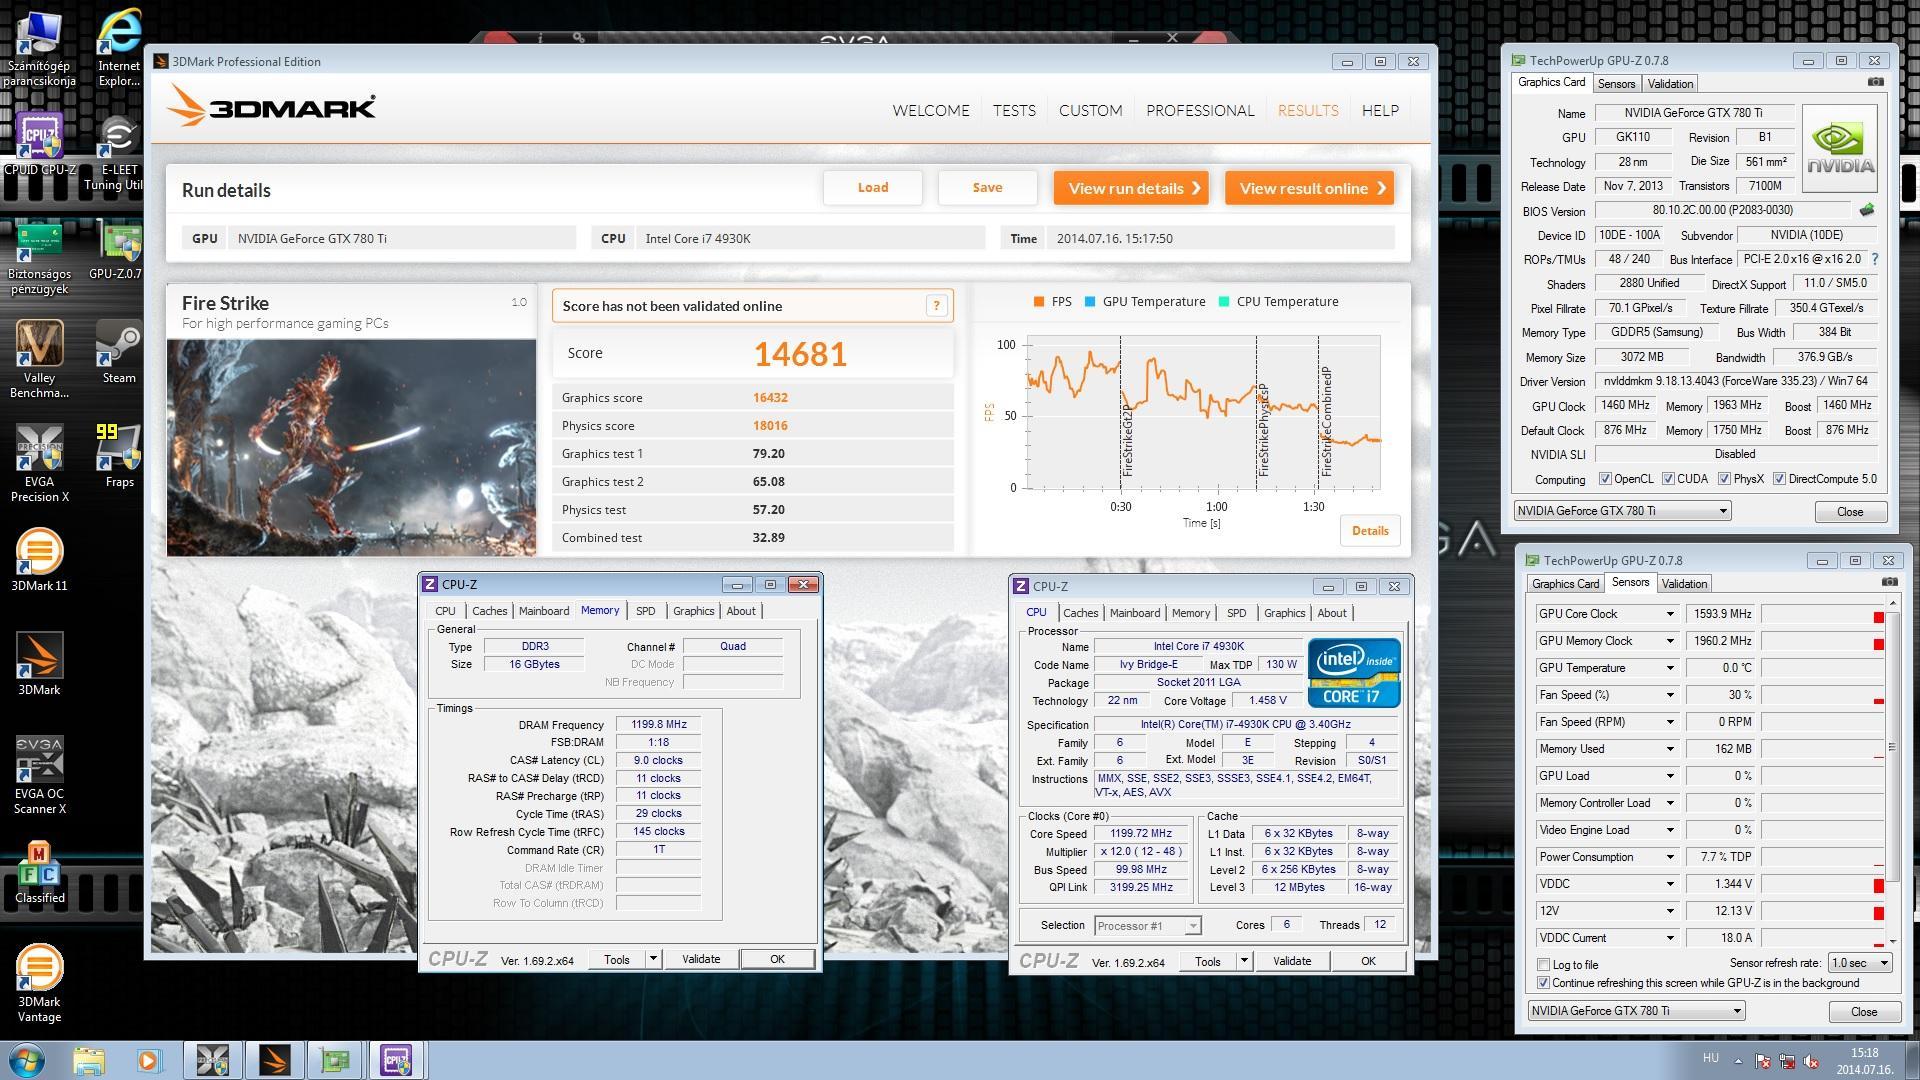Expand GPU Core Clock sensor dropdown
The image size is (1920, 1080).
[x=1669, y=614]
